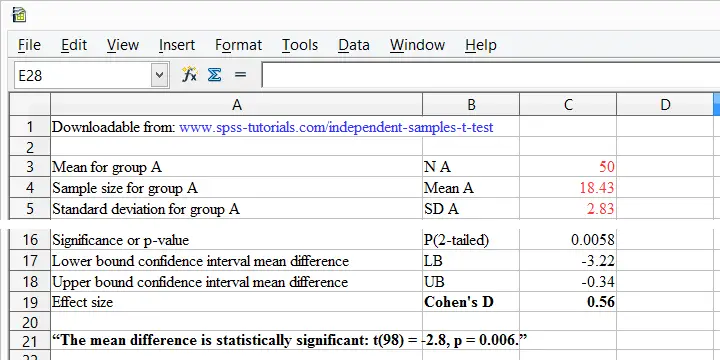720x360 pixels.
Task: Select column D header
Action: pos(665,105)
